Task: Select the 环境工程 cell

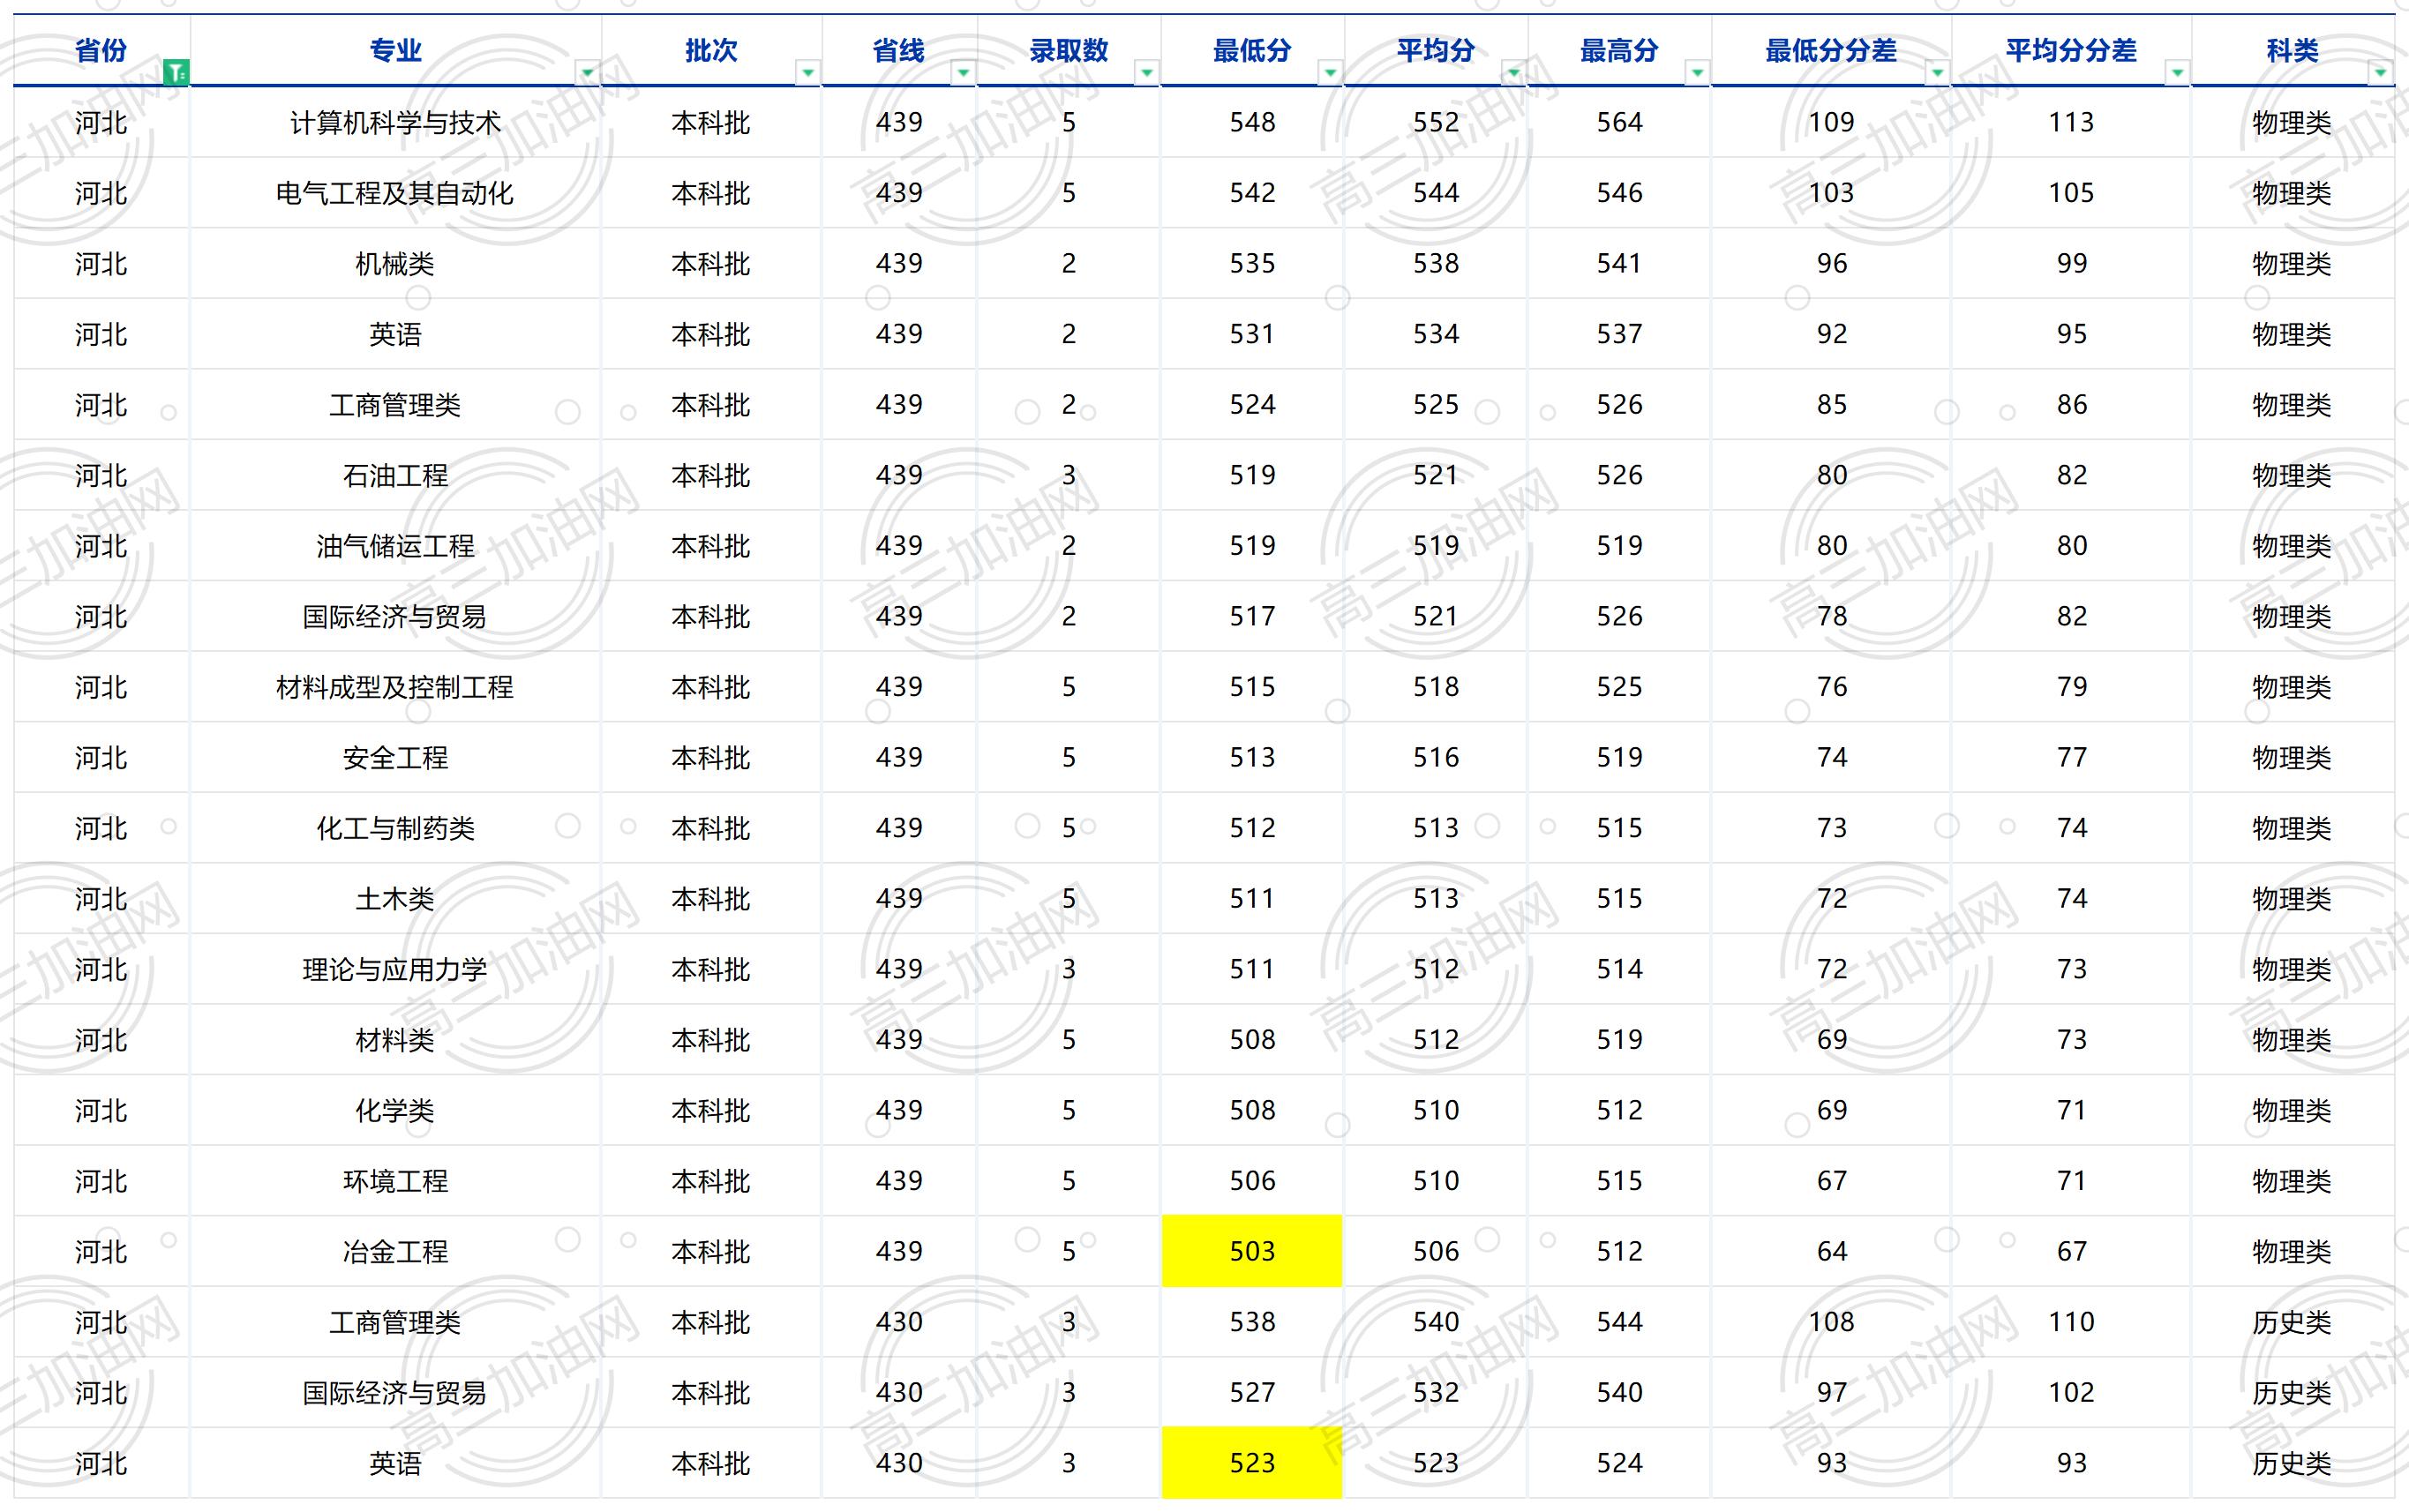Action: 395,1181
